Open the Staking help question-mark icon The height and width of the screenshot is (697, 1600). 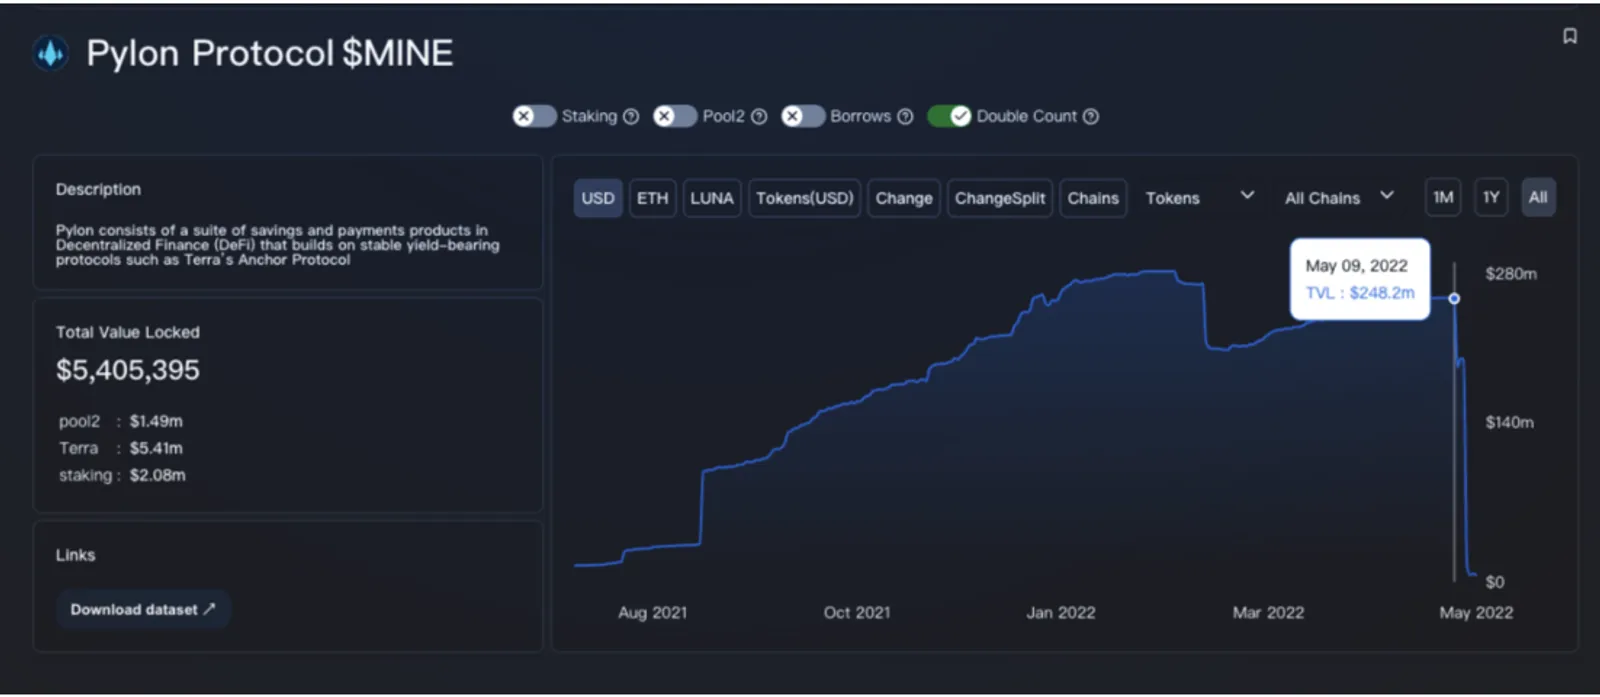pyautogui.click(x=631, y=116)
